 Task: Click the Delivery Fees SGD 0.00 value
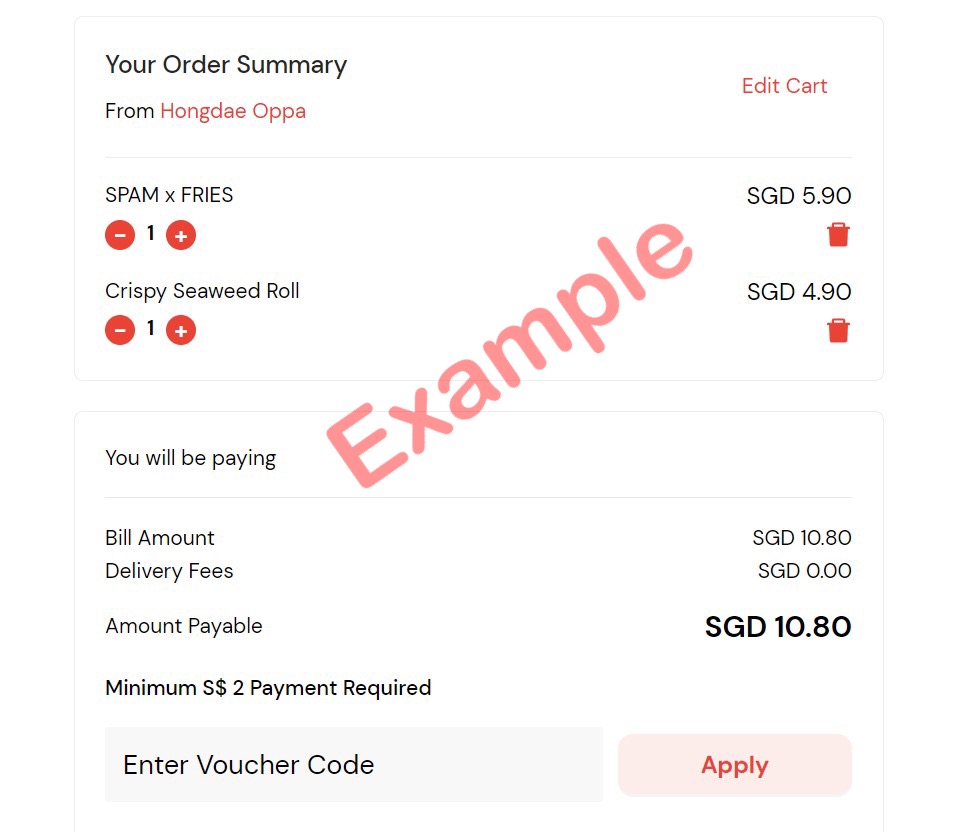point(805,571)
